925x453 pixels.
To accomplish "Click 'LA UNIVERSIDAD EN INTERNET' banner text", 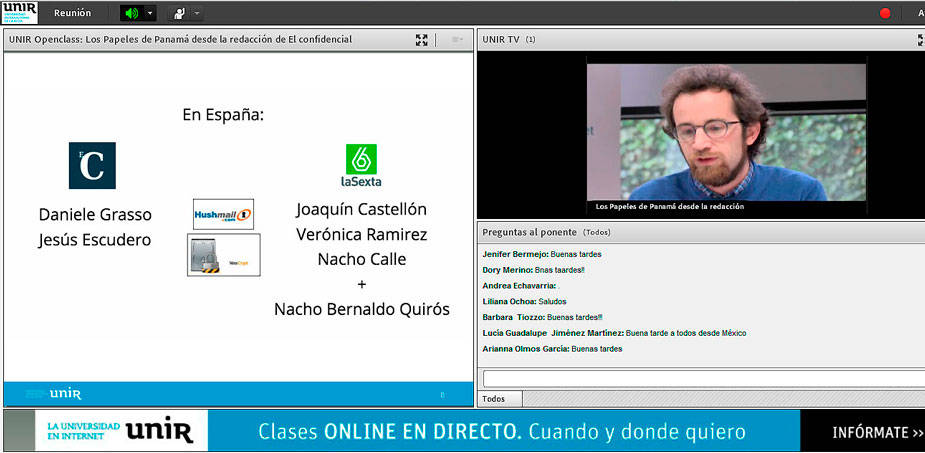I will point(84,431).
